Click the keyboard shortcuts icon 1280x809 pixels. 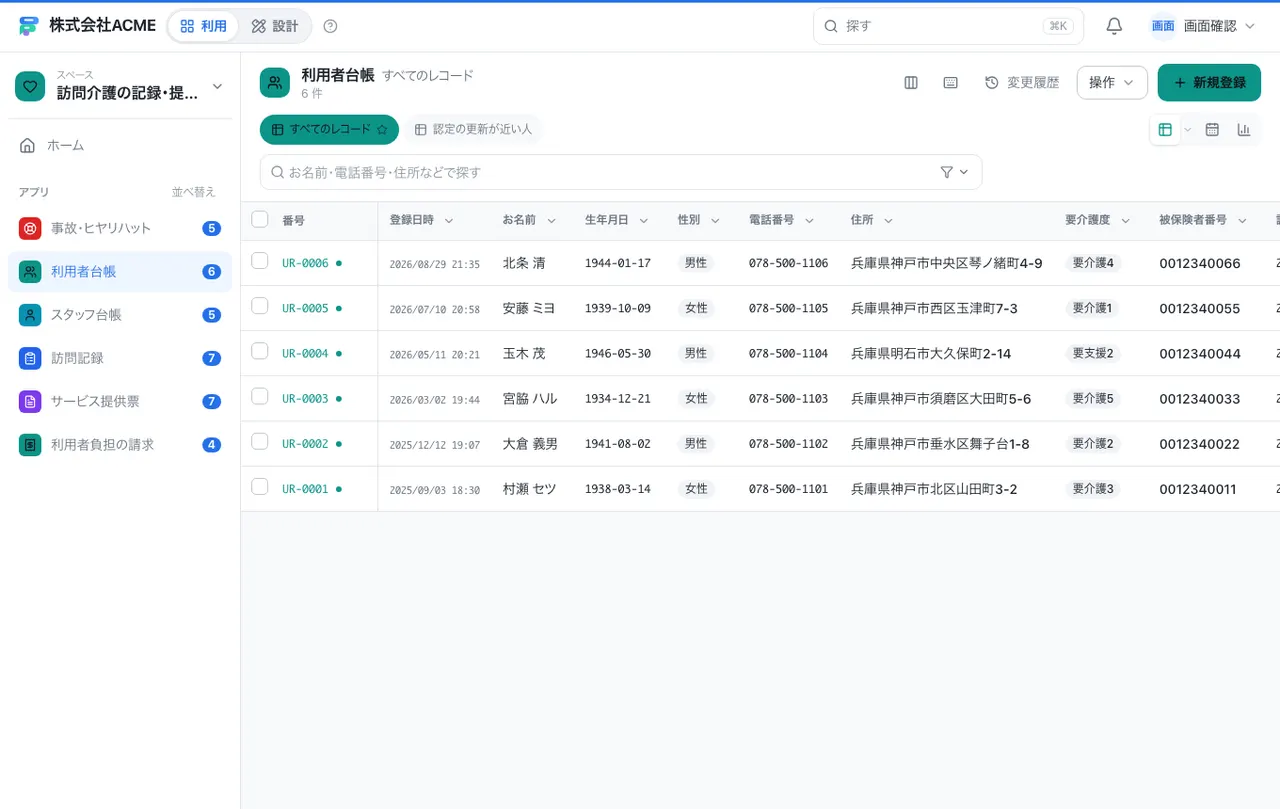(951, 83)
